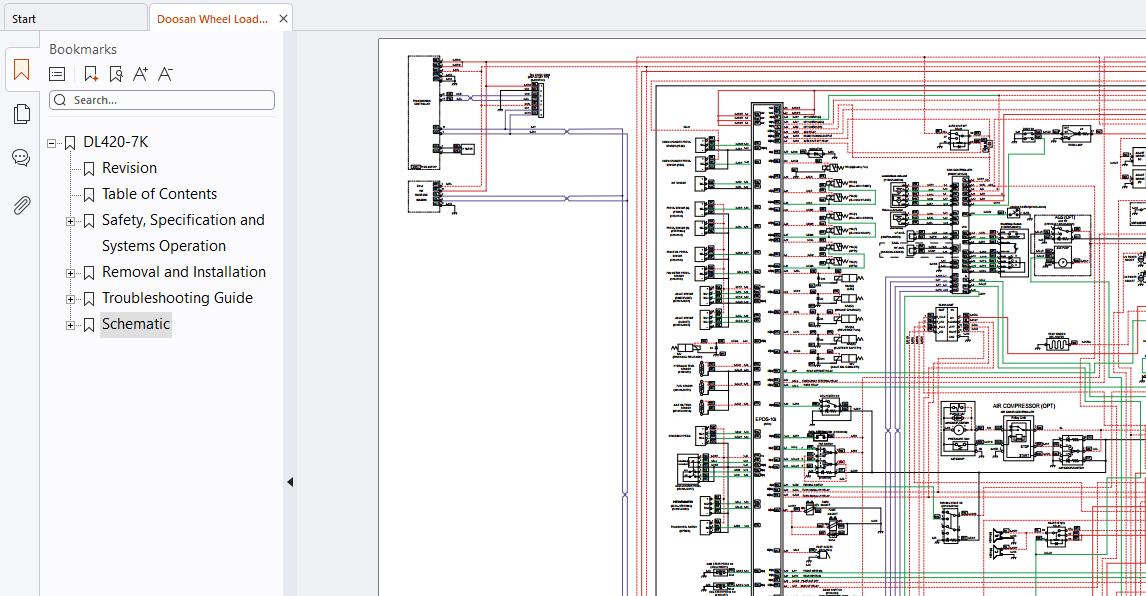Open the Table of Contents bookmark

[159, 194]
